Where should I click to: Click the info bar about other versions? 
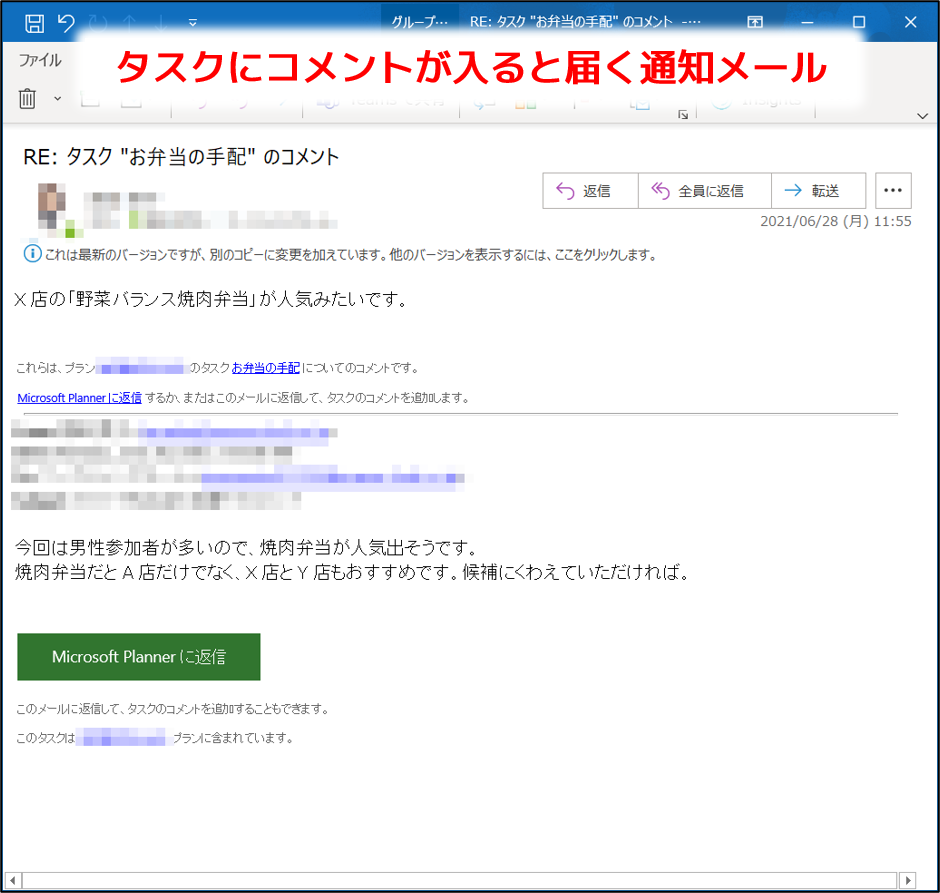(340, 255)
